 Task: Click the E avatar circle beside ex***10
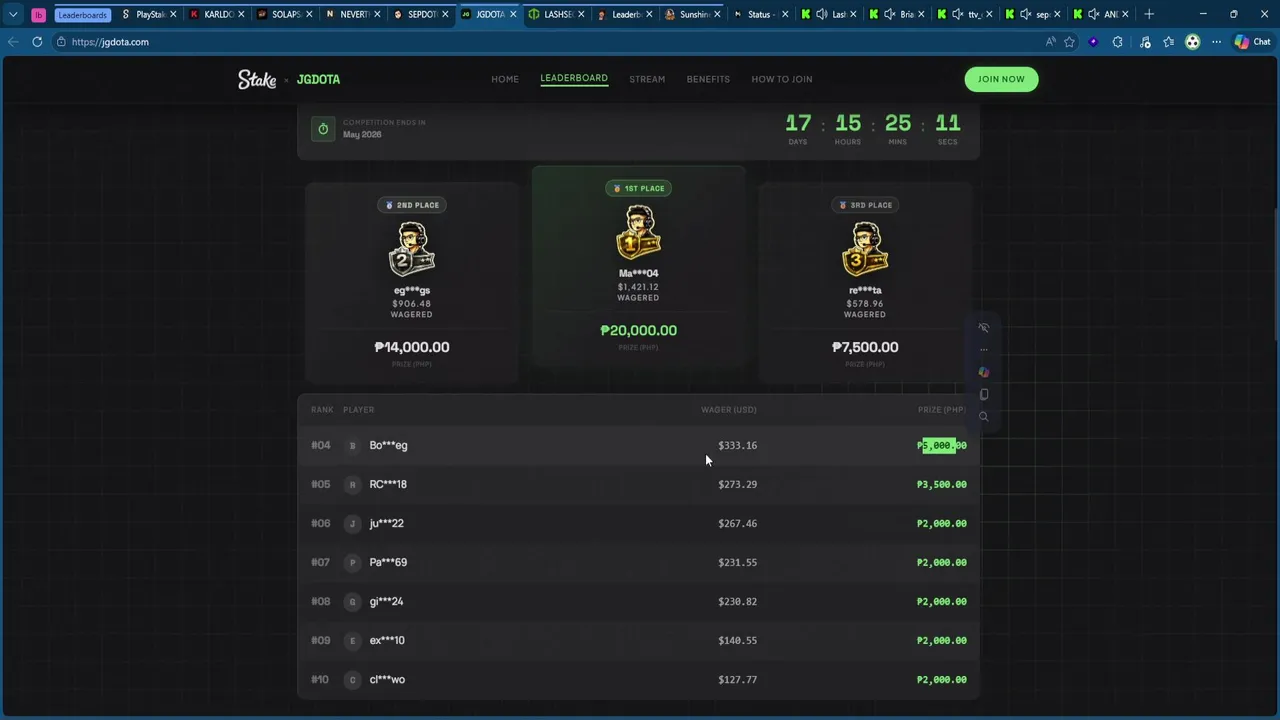coord(352,640)
